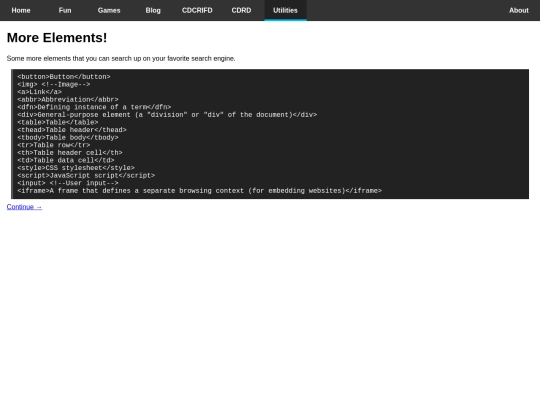The width and height of the screenshot is (540, 405).
Task: Visit the Blog tab
Action: click(x=153, y=10)
